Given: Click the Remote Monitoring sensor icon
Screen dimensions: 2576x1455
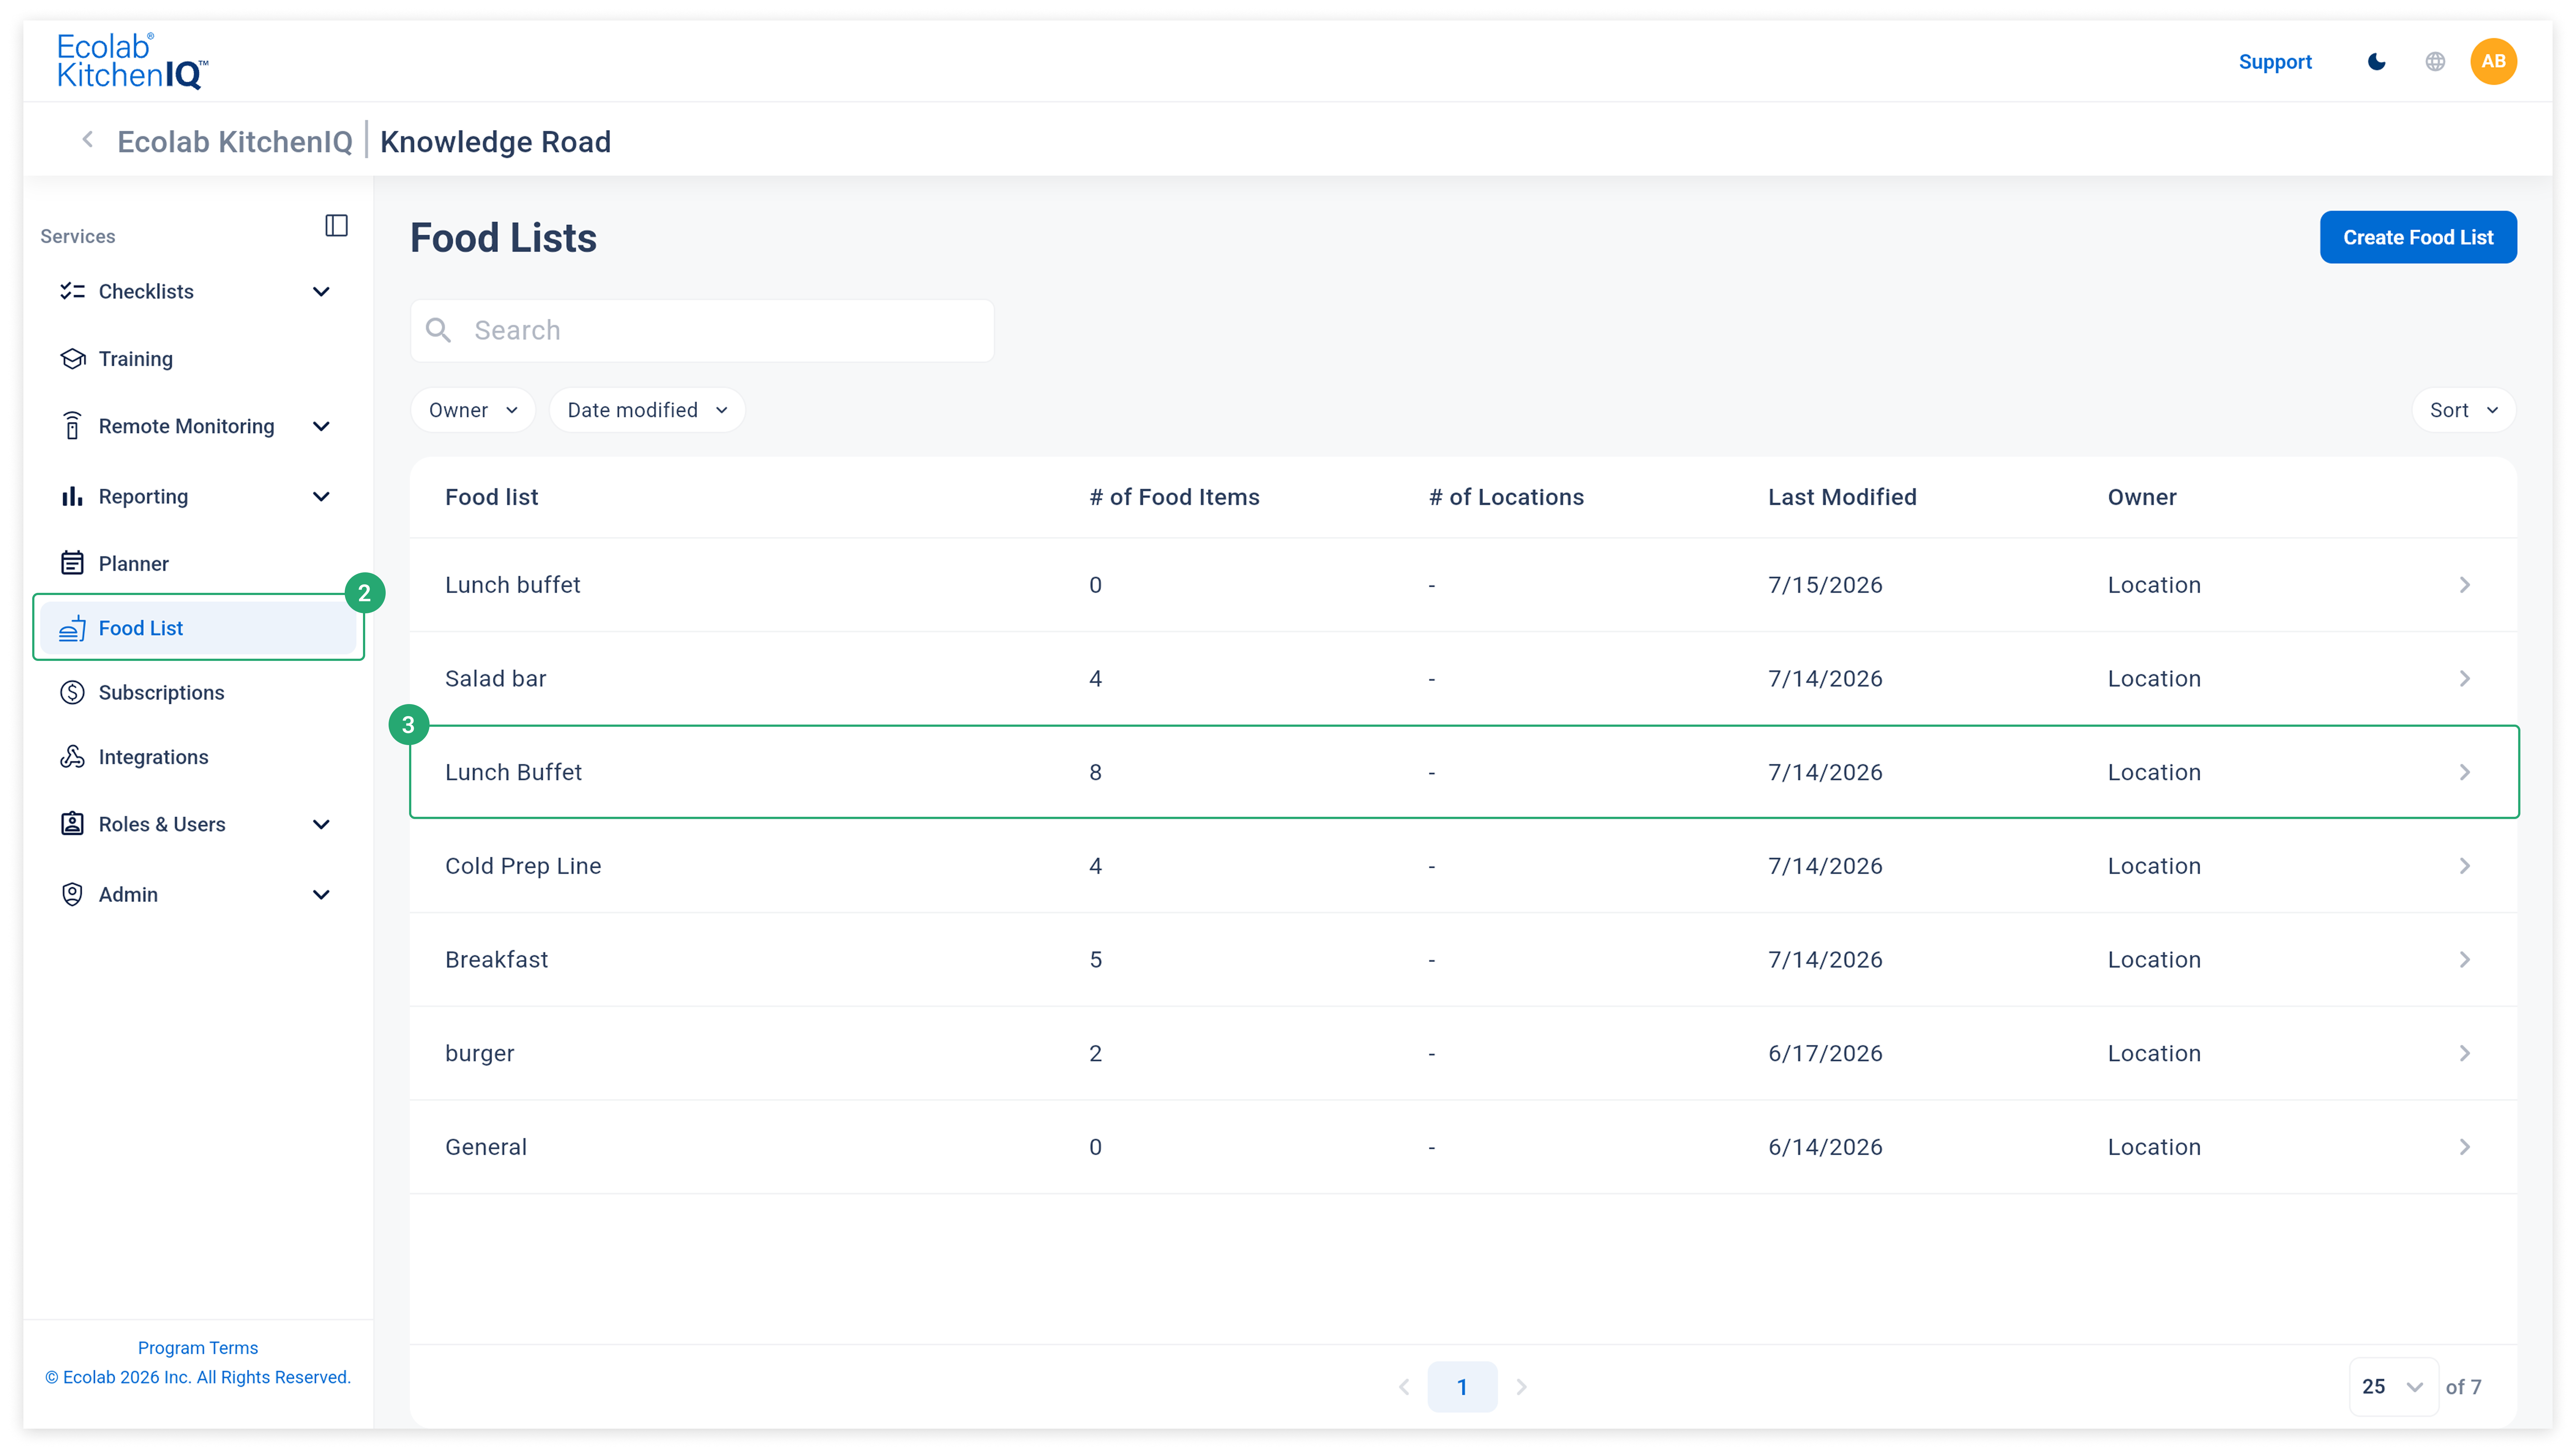Looking at the screenshot, I should coord(72,426).
